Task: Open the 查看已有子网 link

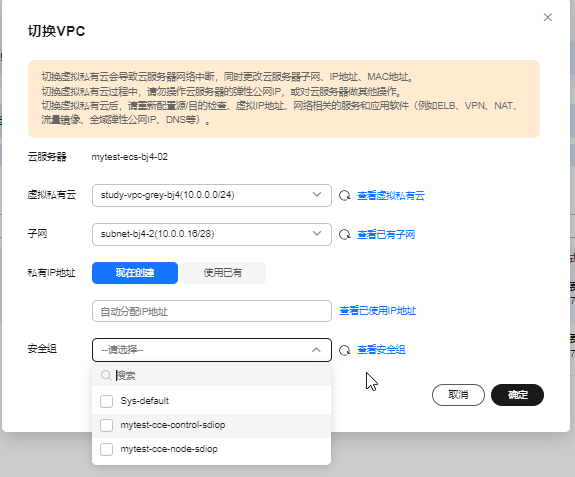Action: coord(386,235)
